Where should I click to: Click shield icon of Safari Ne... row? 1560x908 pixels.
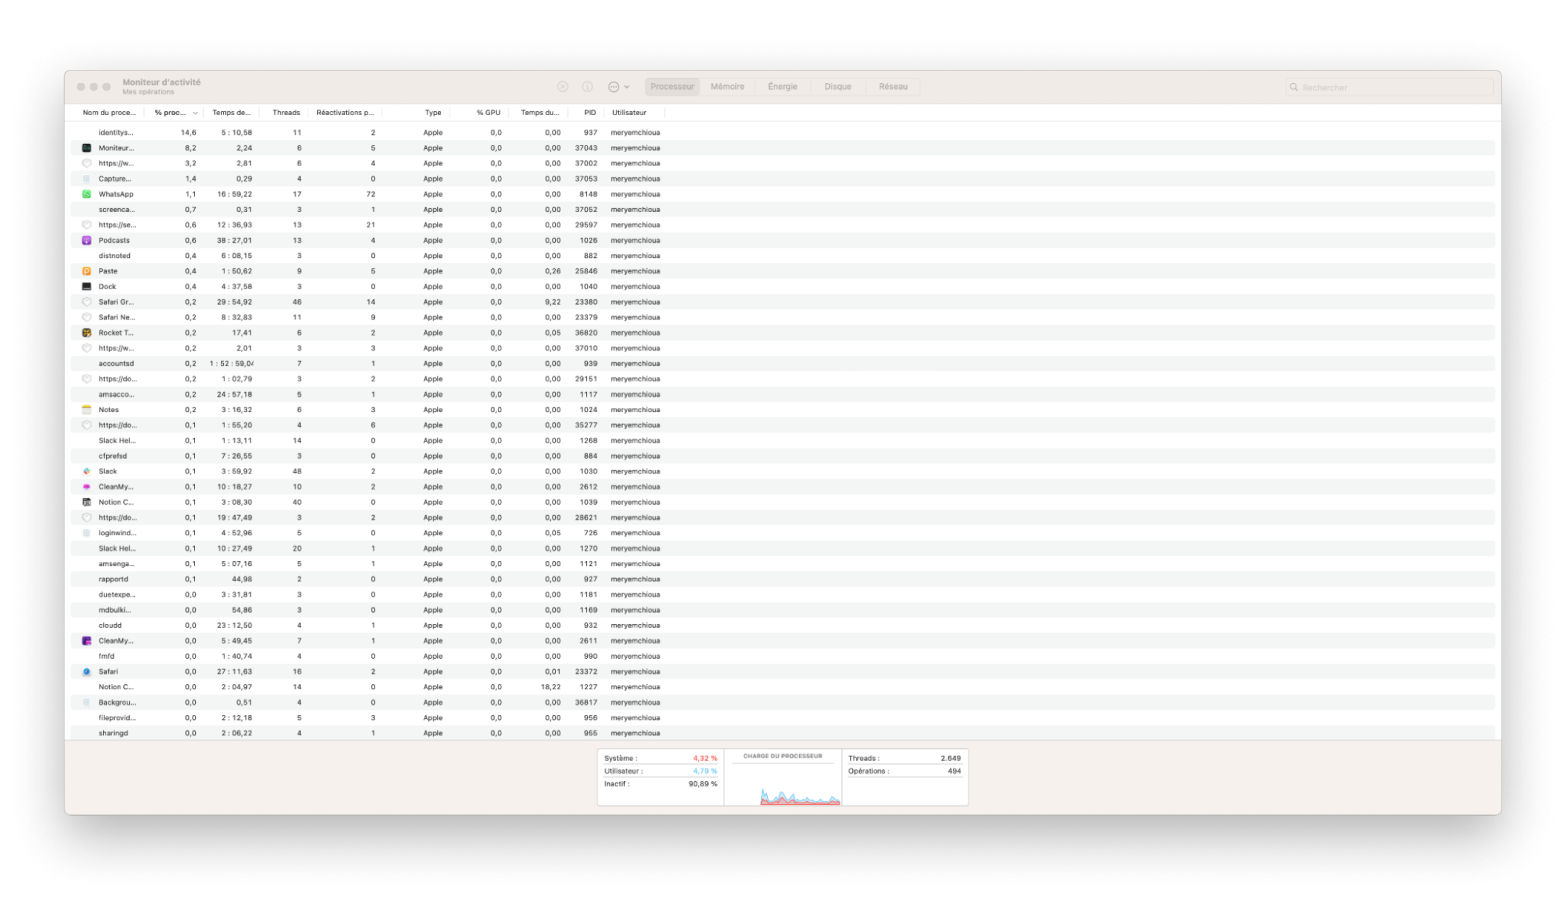click(x=87, y=317)
